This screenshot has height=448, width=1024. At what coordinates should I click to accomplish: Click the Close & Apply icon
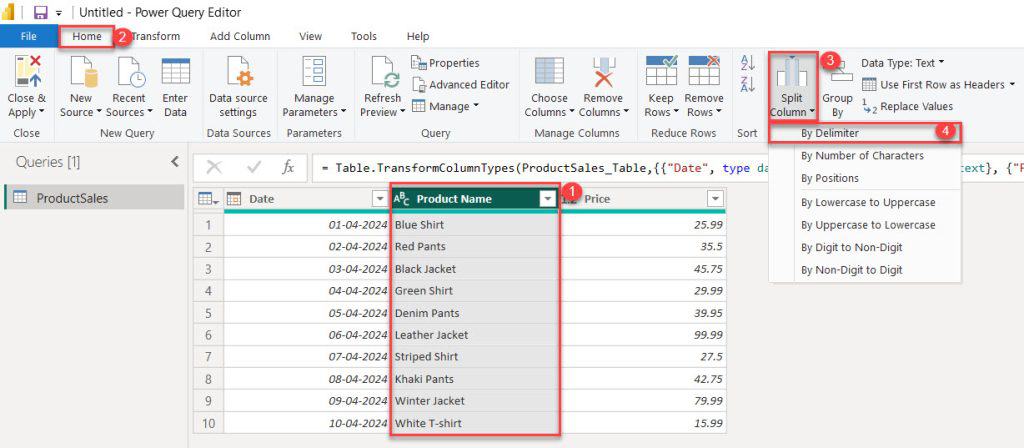(x=27, y=71)
